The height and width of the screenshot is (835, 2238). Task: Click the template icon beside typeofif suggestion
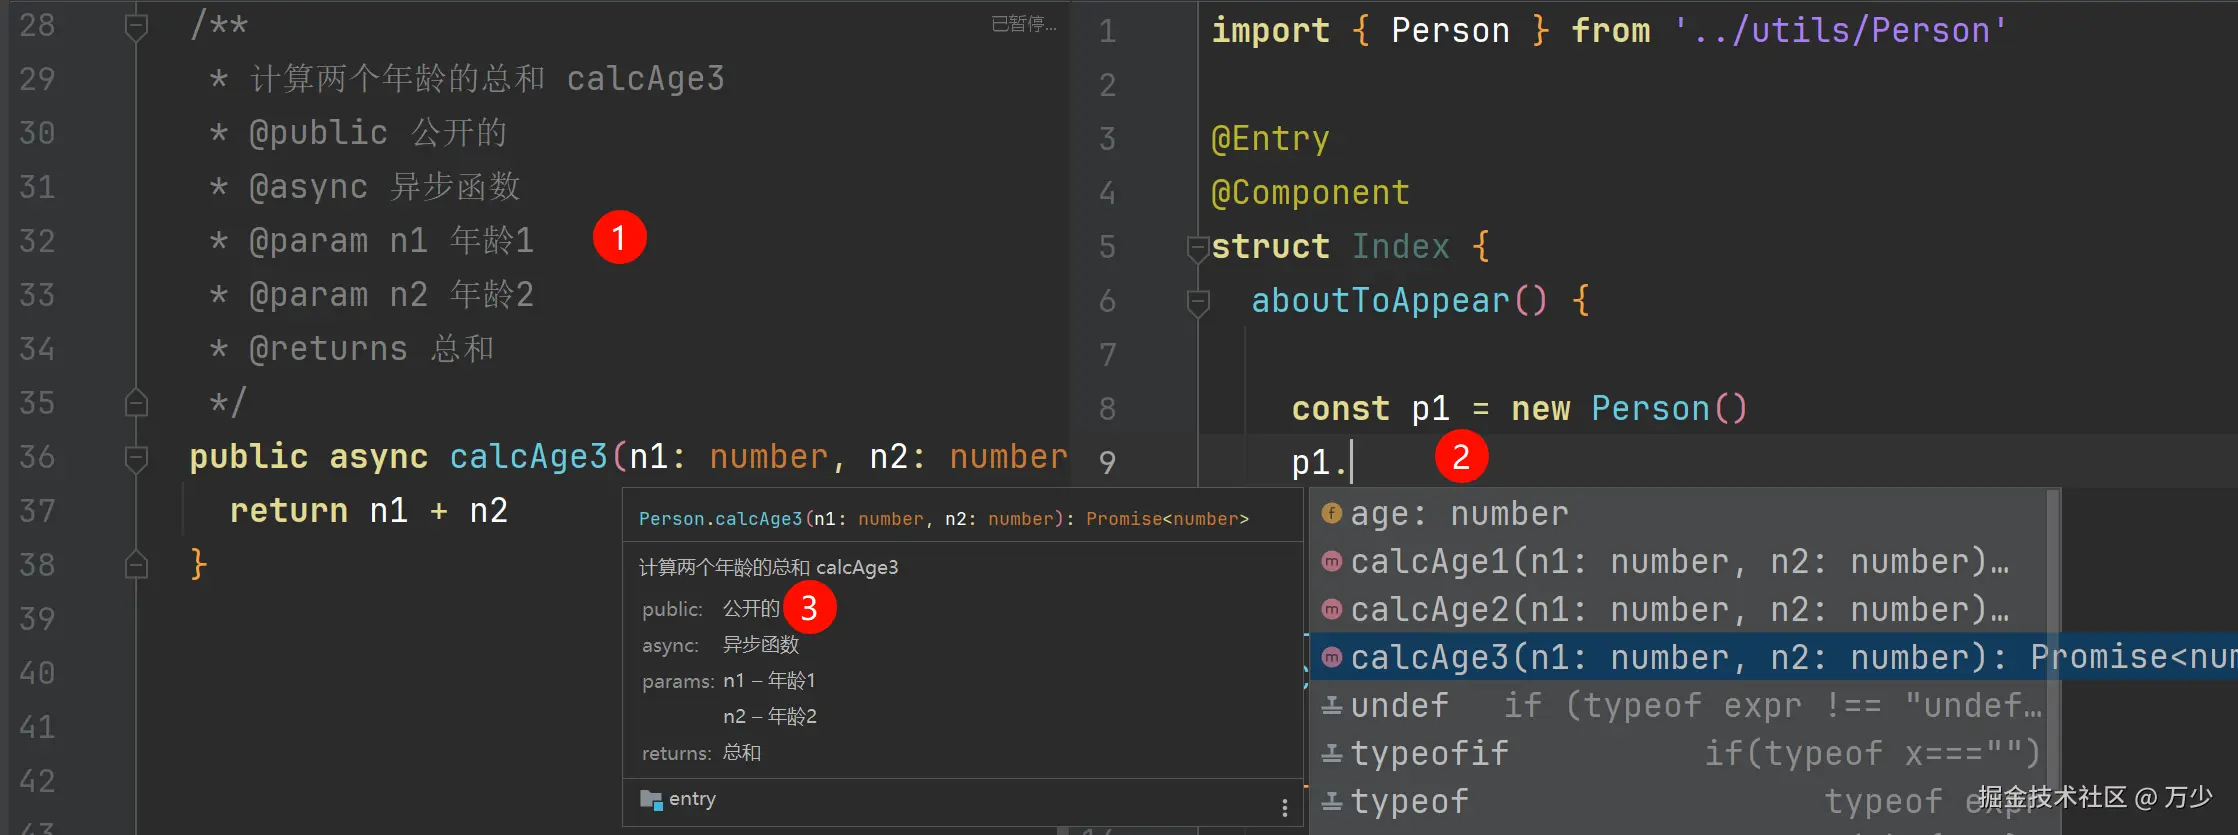point(1331,753)
